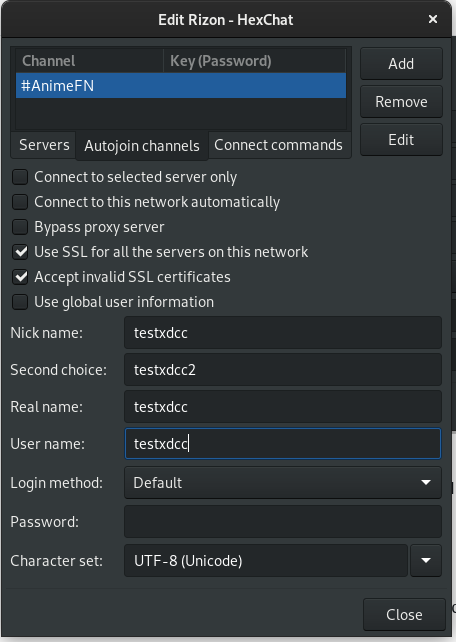This screenshot has width=456, height=642.
Task: Toggle Connect to this network automatically
Action: pos(20,202)
